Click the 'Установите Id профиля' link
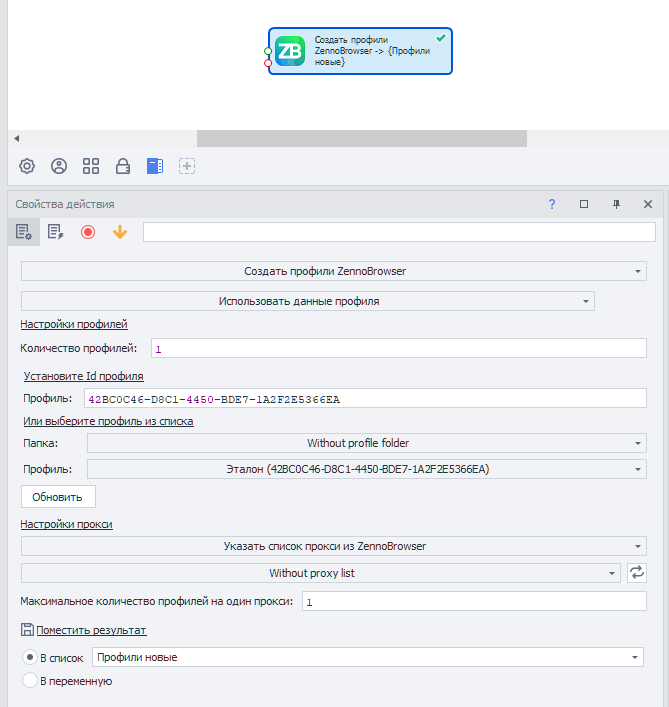Screen dimensions: 669x707 tap(83, 376)
